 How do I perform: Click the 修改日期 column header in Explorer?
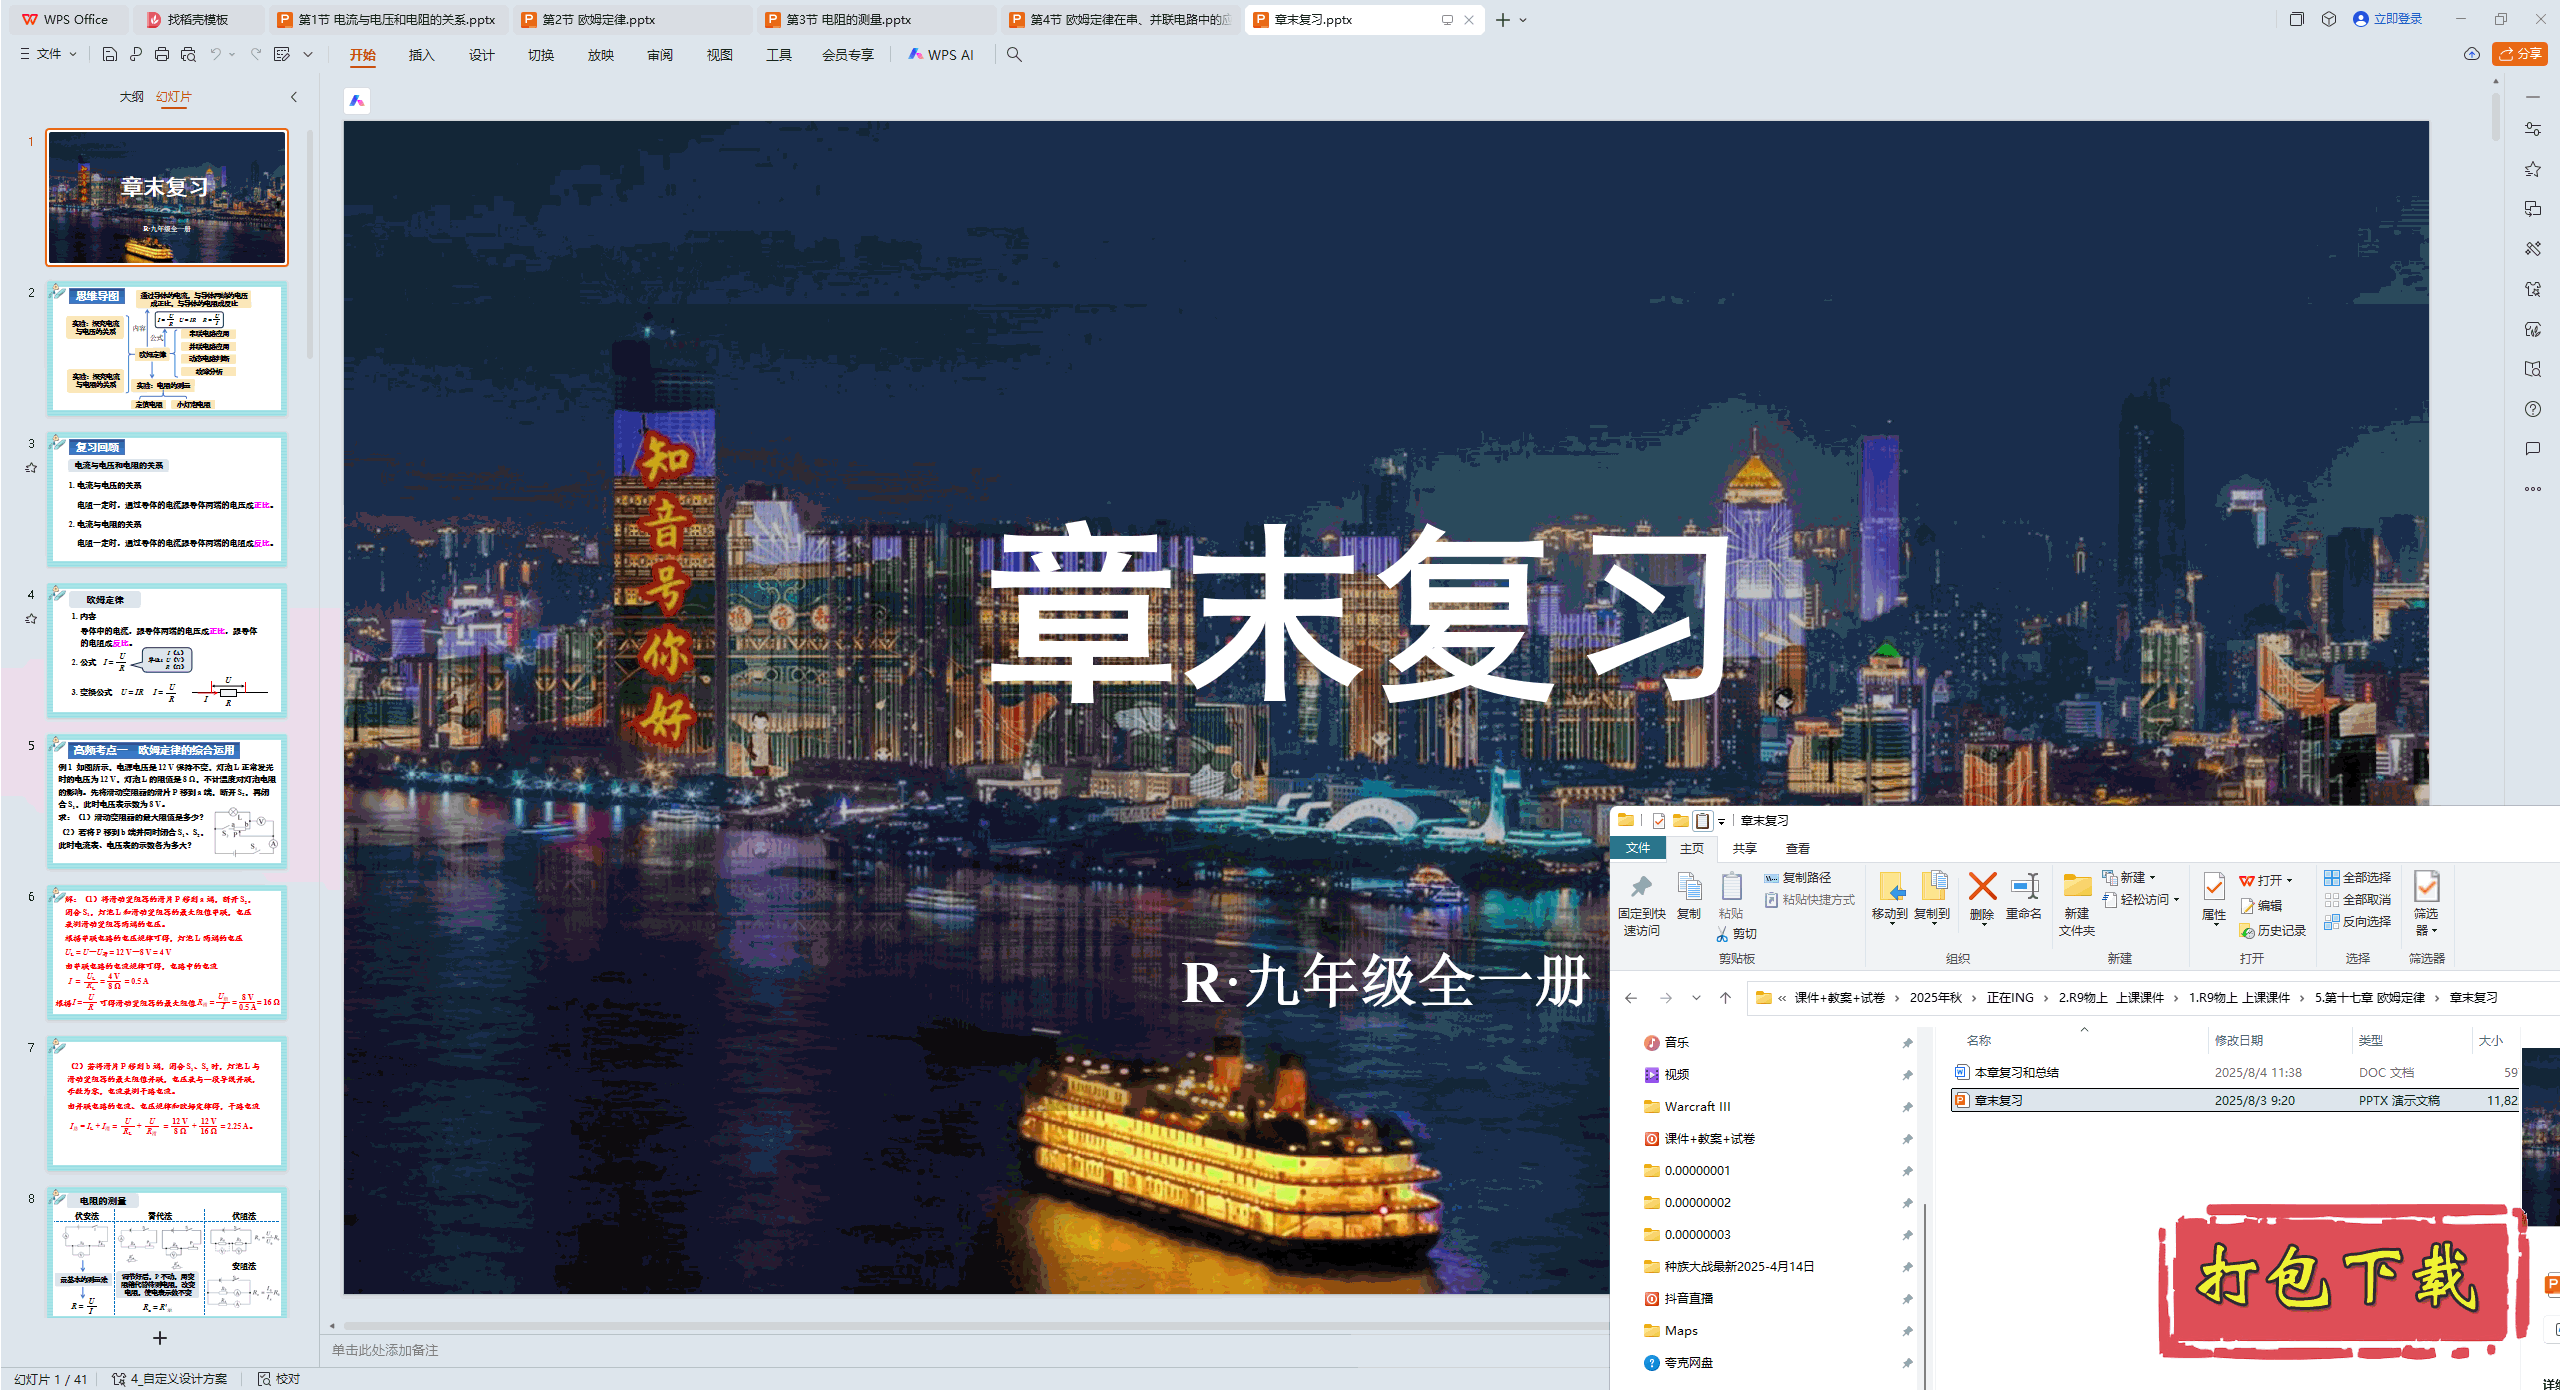pyautogui.click(x=2238, y=1040)
